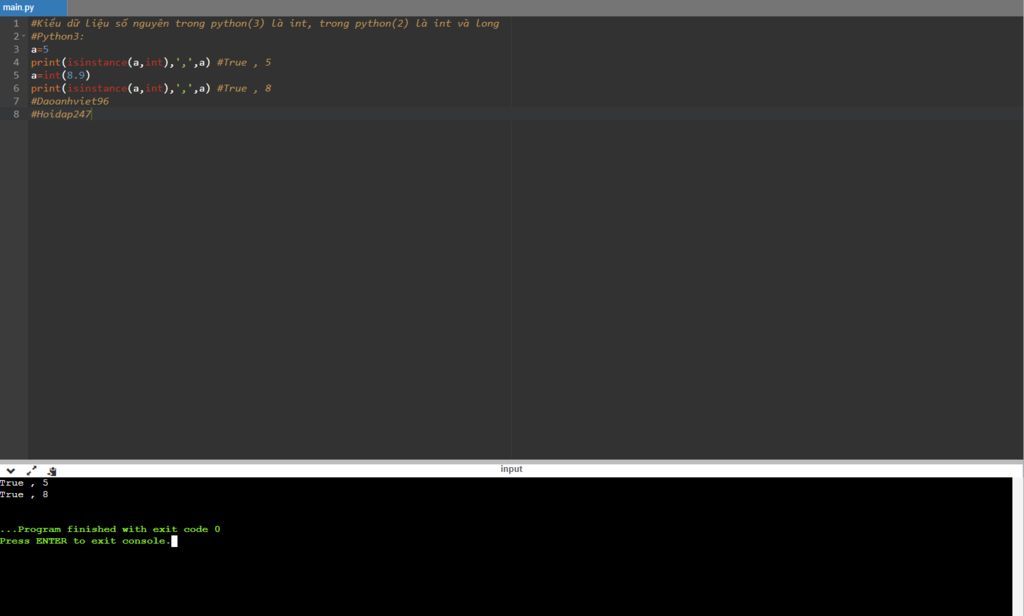
Task: Click the '#Daoanhviet96' comment
Action: point(70,101)
